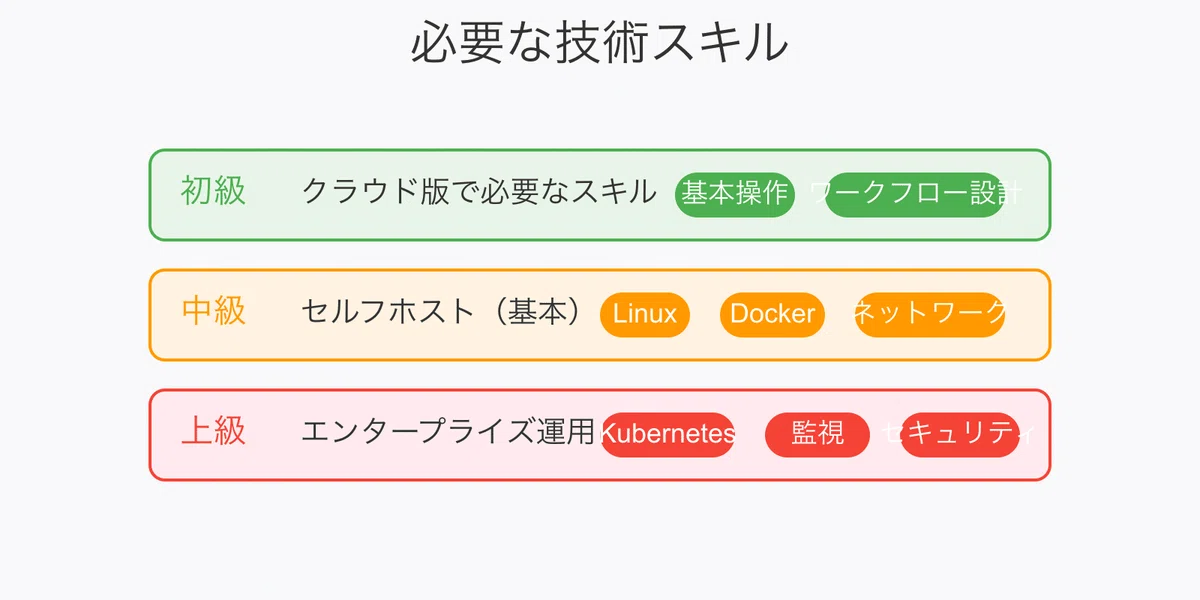Select the Kubernetes red tag
Image resolution: width=1200 pixels, height=600 pixels.
click(667, 434)
